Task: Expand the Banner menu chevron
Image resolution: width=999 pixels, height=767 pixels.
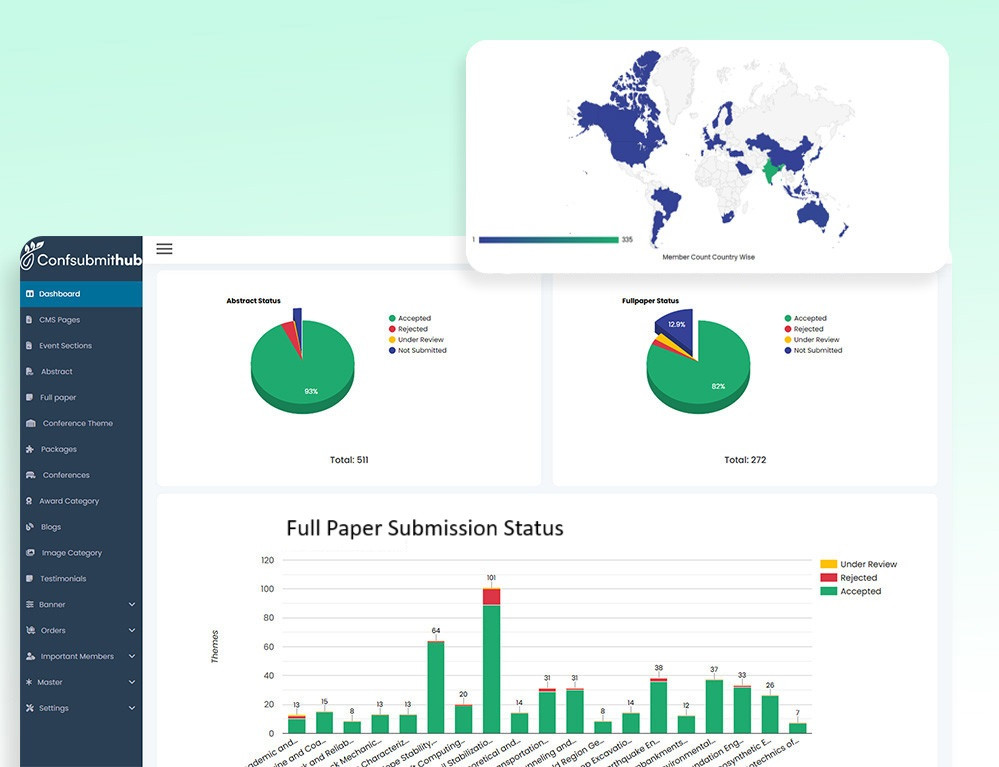Action: tap(132, 605)
